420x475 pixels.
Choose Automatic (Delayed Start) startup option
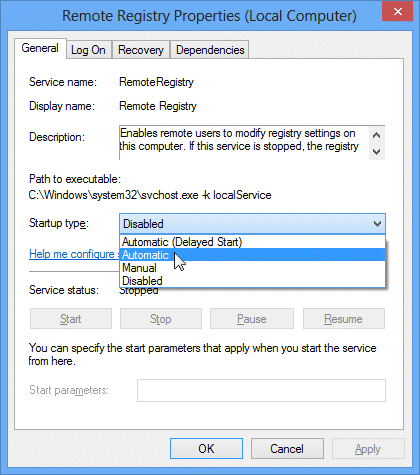click(x=252, y=242)
